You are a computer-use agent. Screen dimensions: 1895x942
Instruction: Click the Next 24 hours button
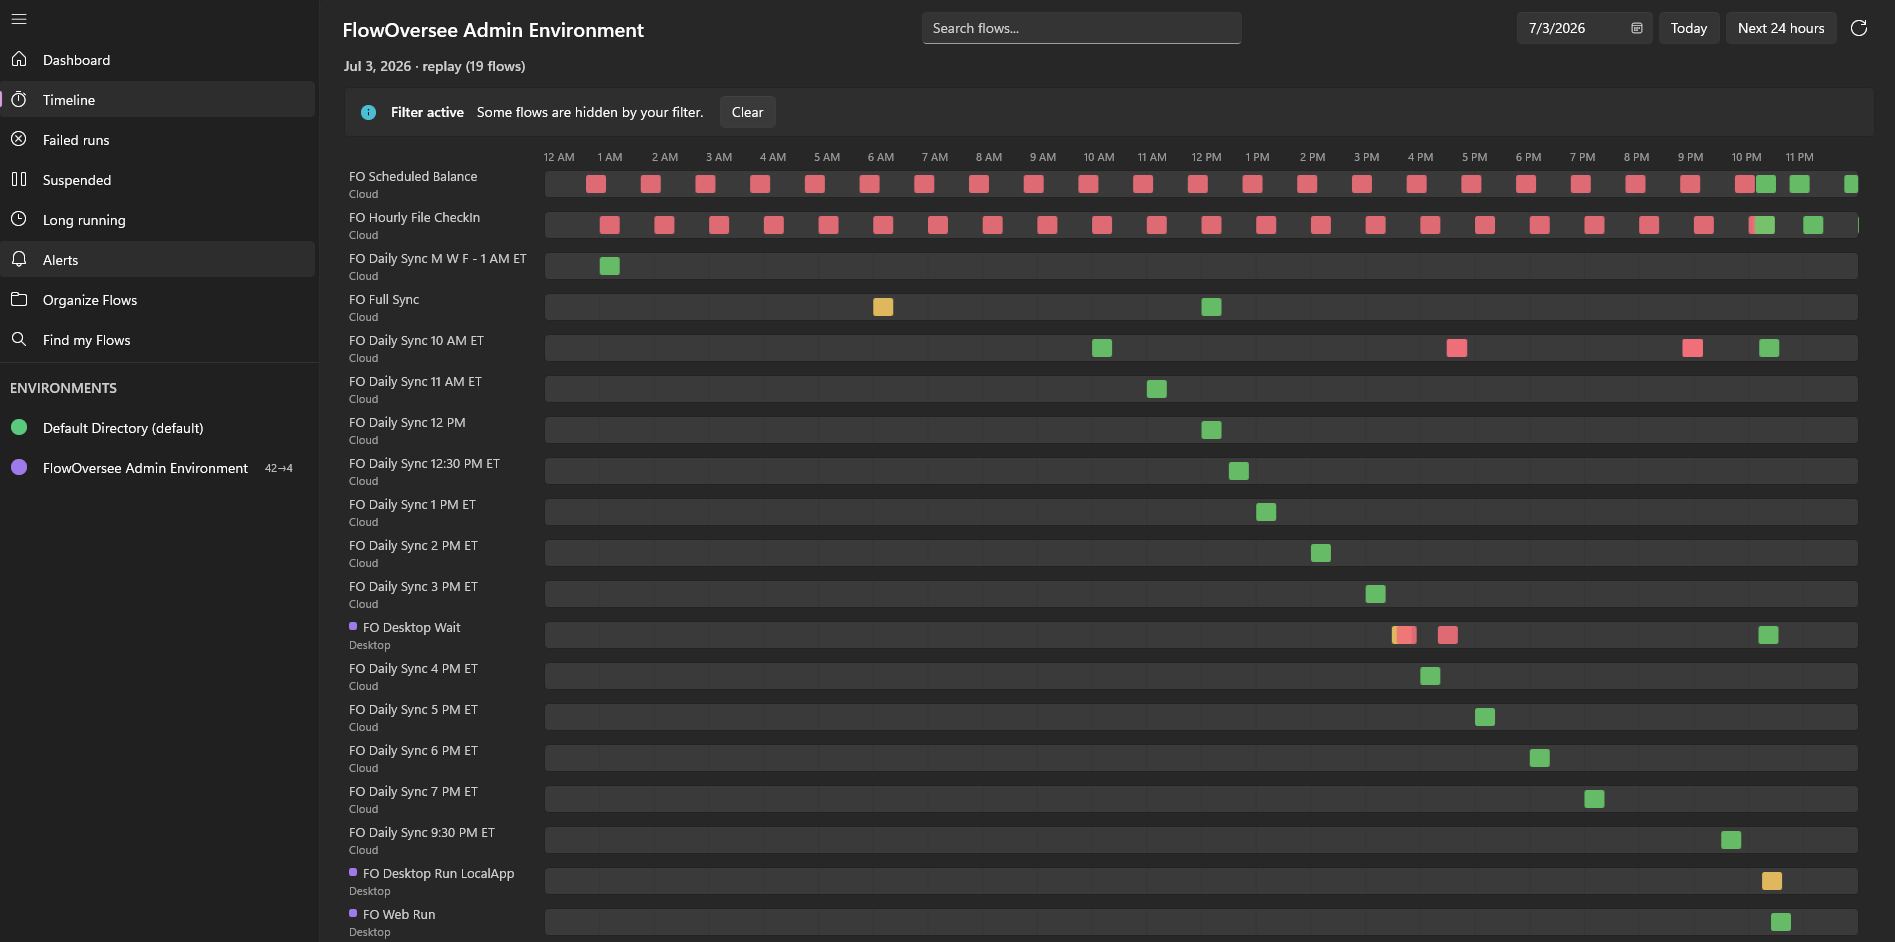[1781, 28]
